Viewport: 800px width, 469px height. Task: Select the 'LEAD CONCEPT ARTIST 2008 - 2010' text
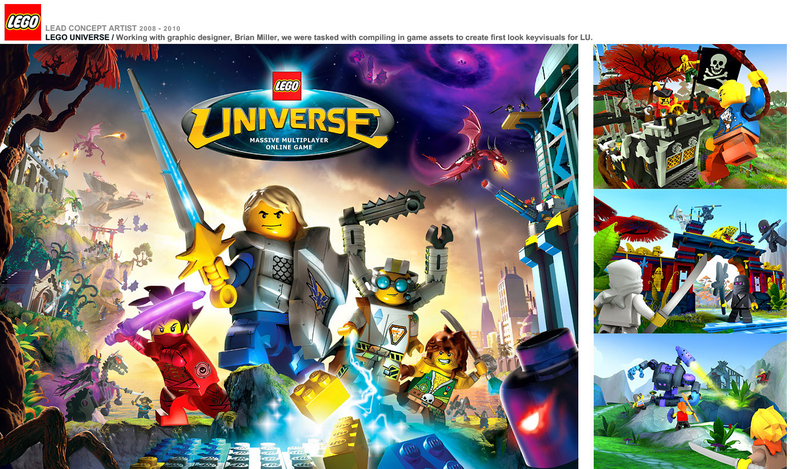[113, 29]
